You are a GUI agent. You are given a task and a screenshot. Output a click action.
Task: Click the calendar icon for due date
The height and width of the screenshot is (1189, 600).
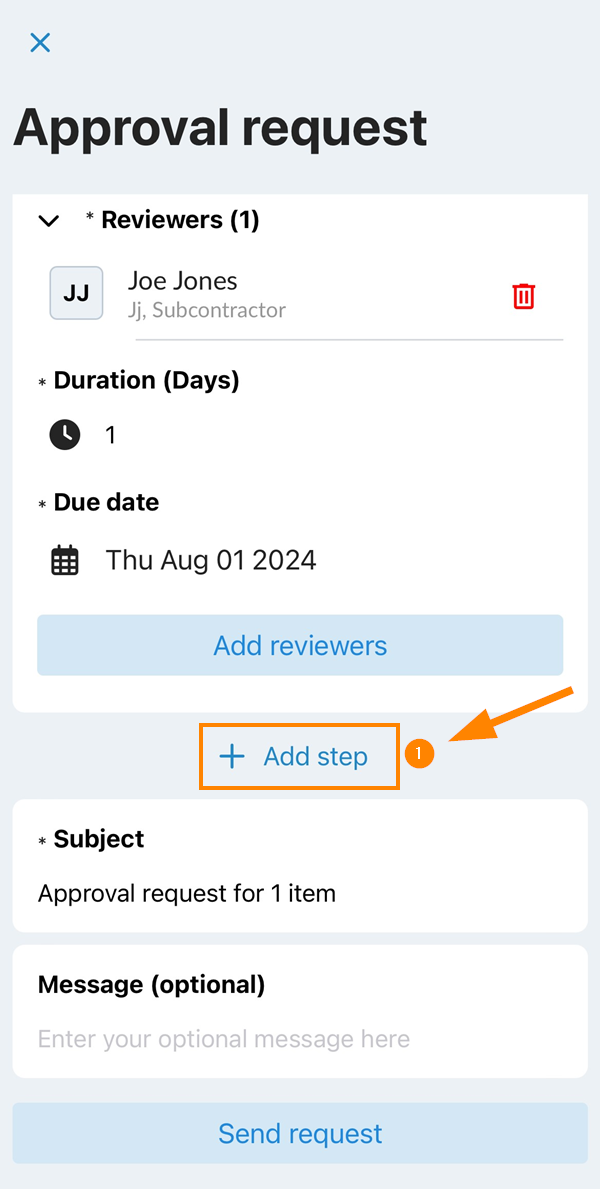65,560
